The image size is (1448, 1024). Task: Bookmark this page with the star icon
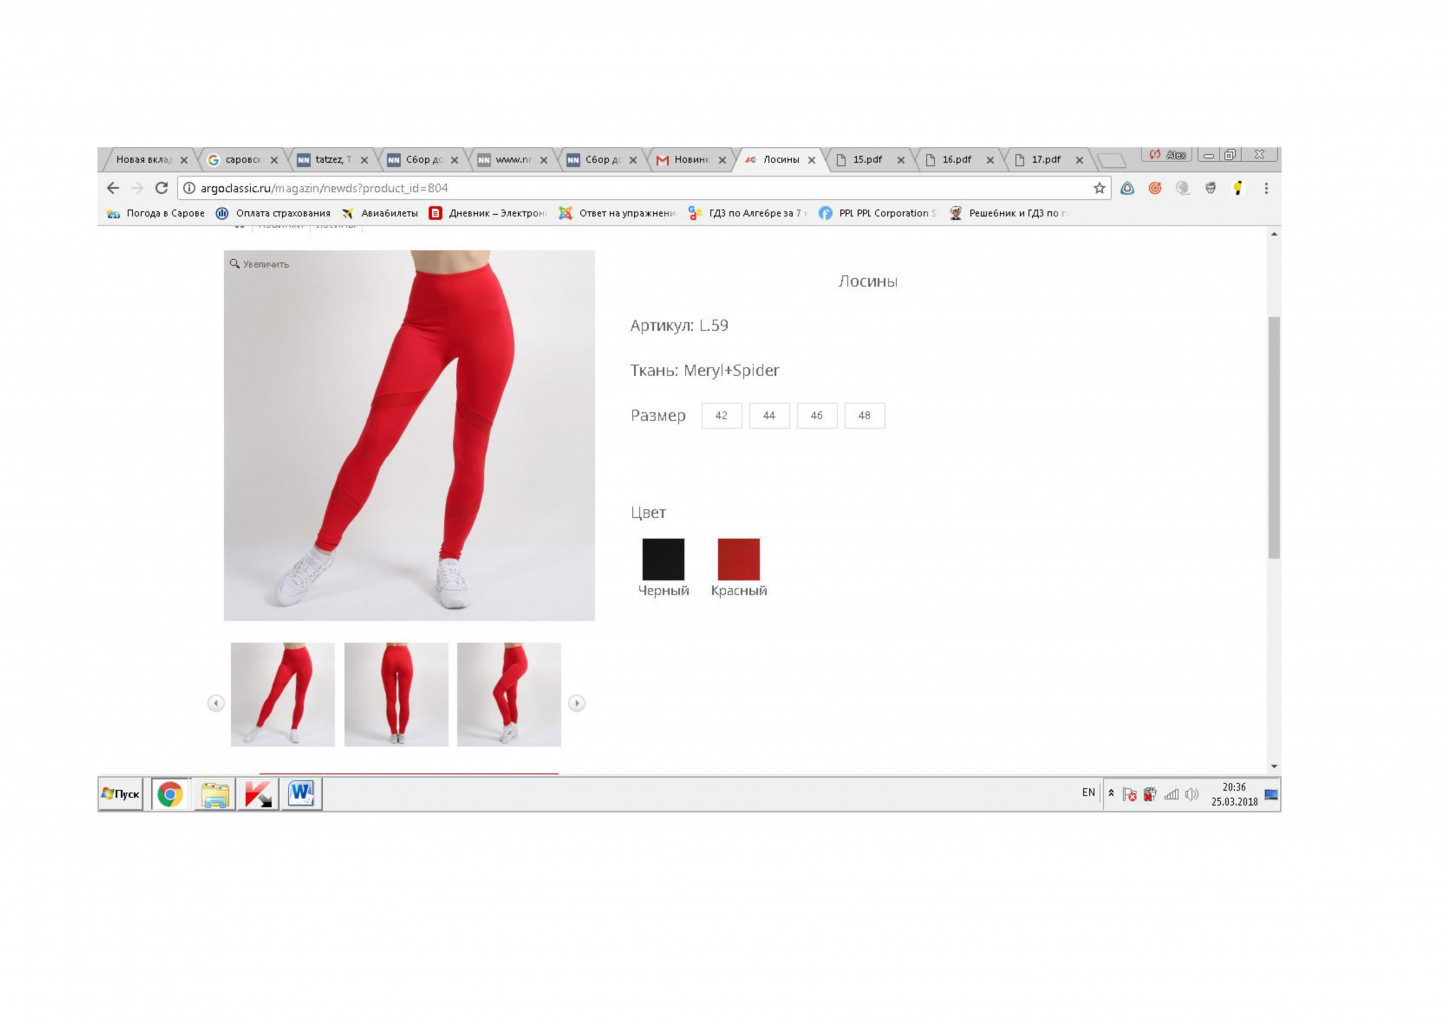[x=1099, y=188]
